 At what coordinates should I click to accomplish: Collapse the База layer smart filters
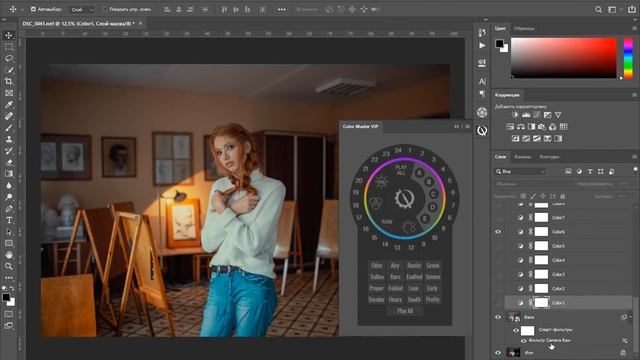point(631,317)
